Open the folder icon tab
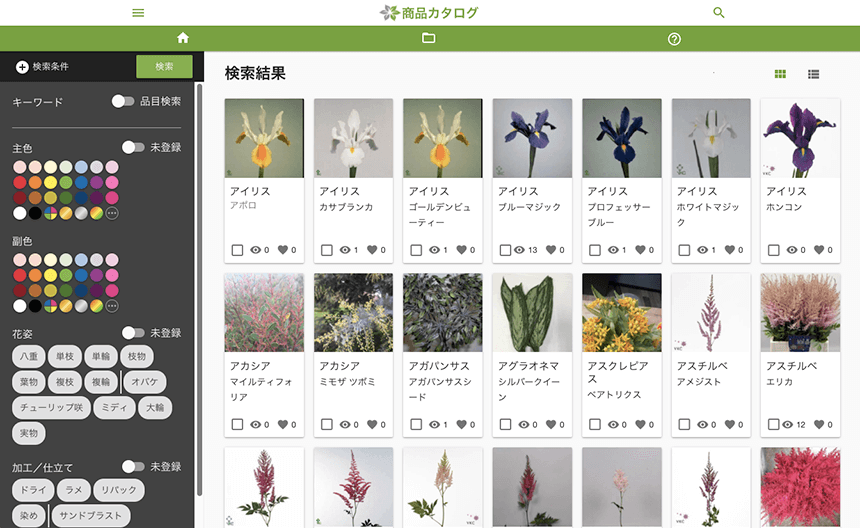 (428, 38)
